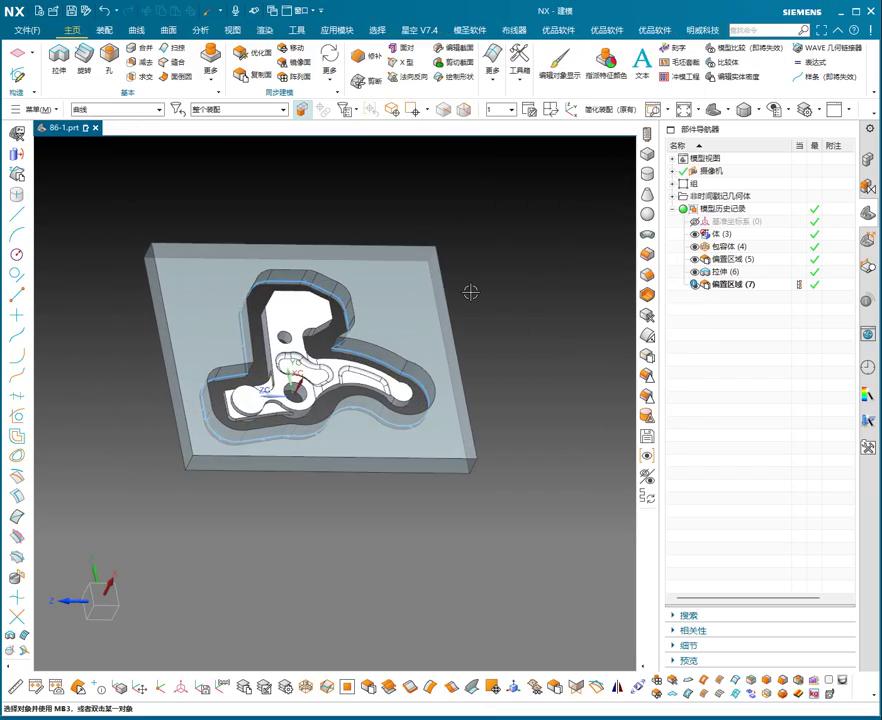Select 指派特征颜色 feature color tool
The image size is (882, 720).
(606, 60)
